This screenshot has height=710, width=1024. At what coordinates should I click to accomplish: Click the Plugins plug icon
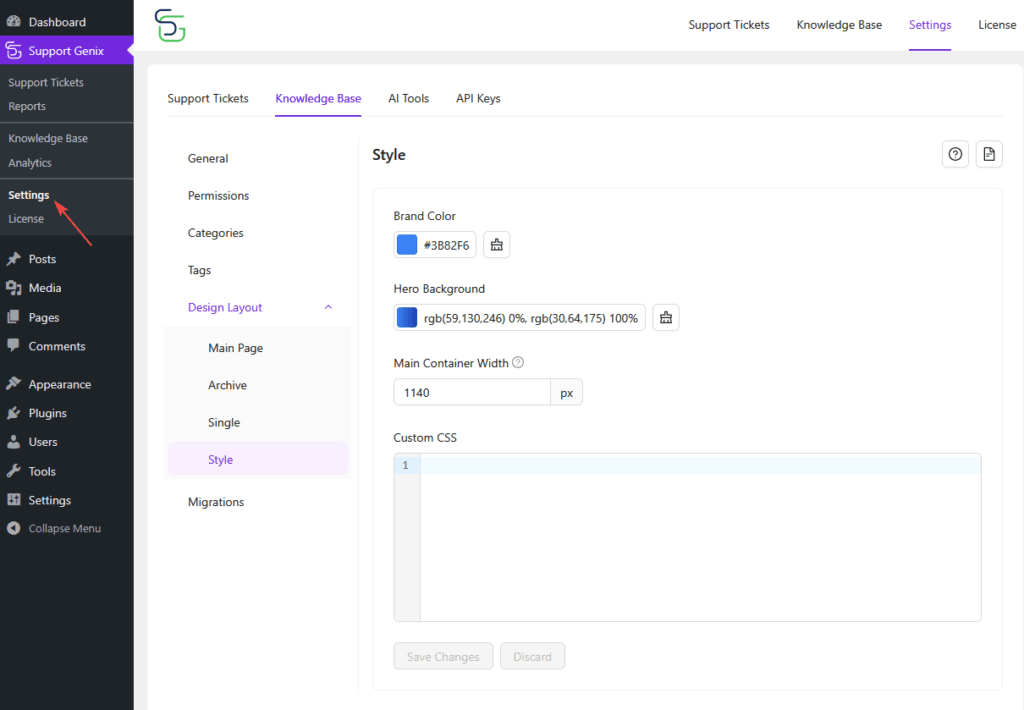click(14, 413)
